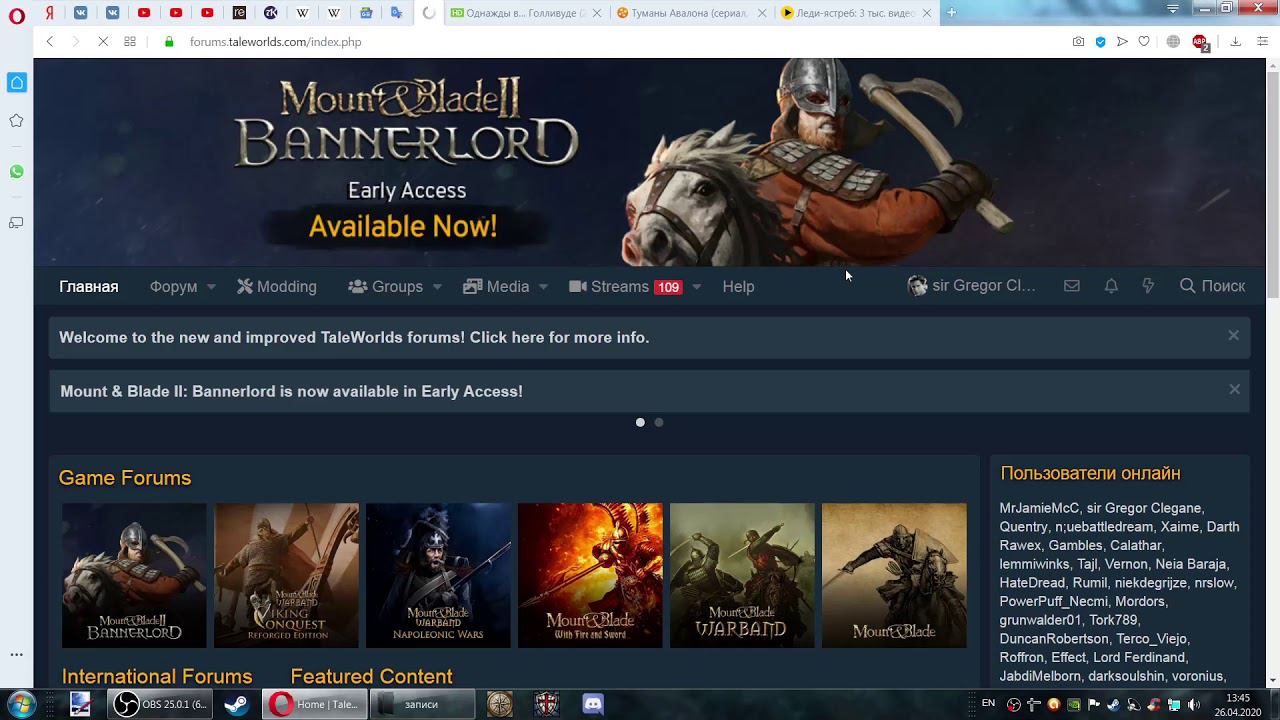Open the Bannerlord forum thumbnail
Image resolution: width=1280 pixels, height=720 pixels.
point(134,575)
